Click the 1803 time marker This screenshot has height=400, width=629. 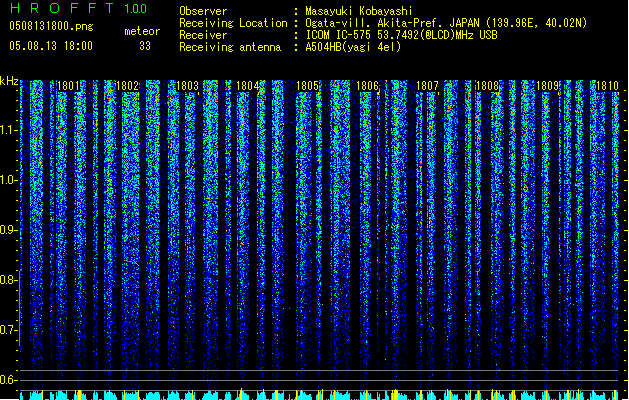[187, 86]
